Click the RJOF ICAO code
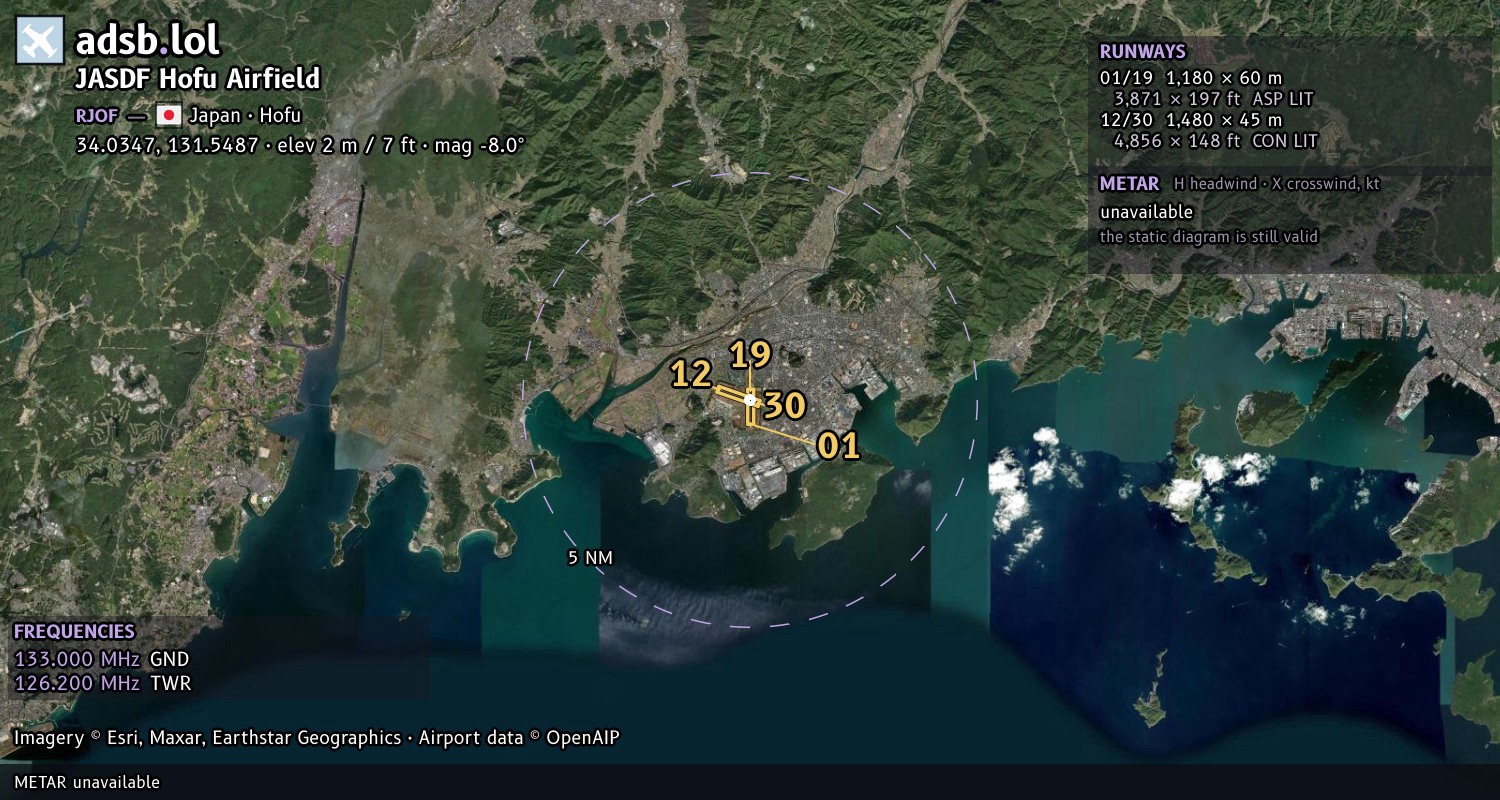This screenshot has height=800, width=1500. tap(98, 115)
